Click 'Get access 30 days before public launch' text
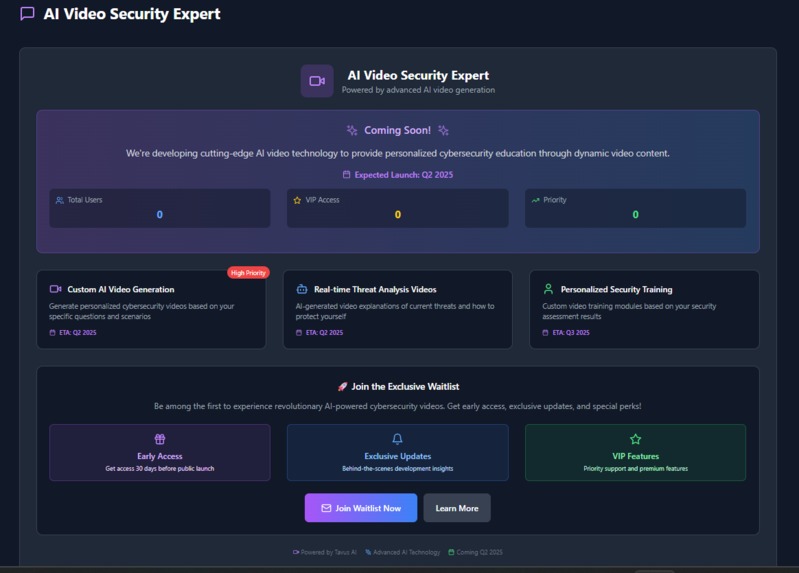799x573 pixels. pos(159,468)
